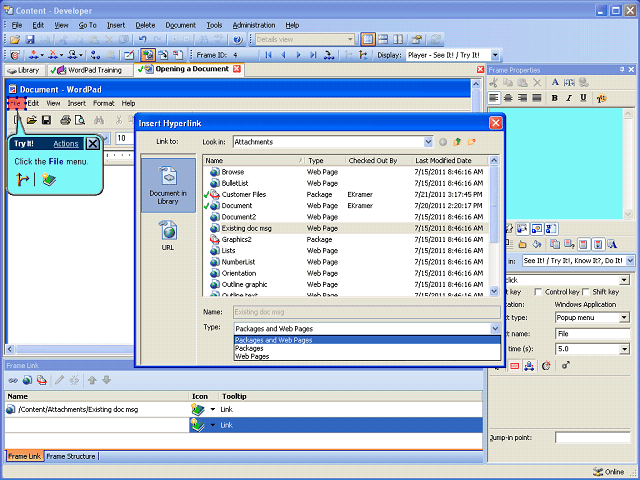640x480 pixels.
Task: Click the Open folder icon in main toolbar
Action: (x=15, y=40)
